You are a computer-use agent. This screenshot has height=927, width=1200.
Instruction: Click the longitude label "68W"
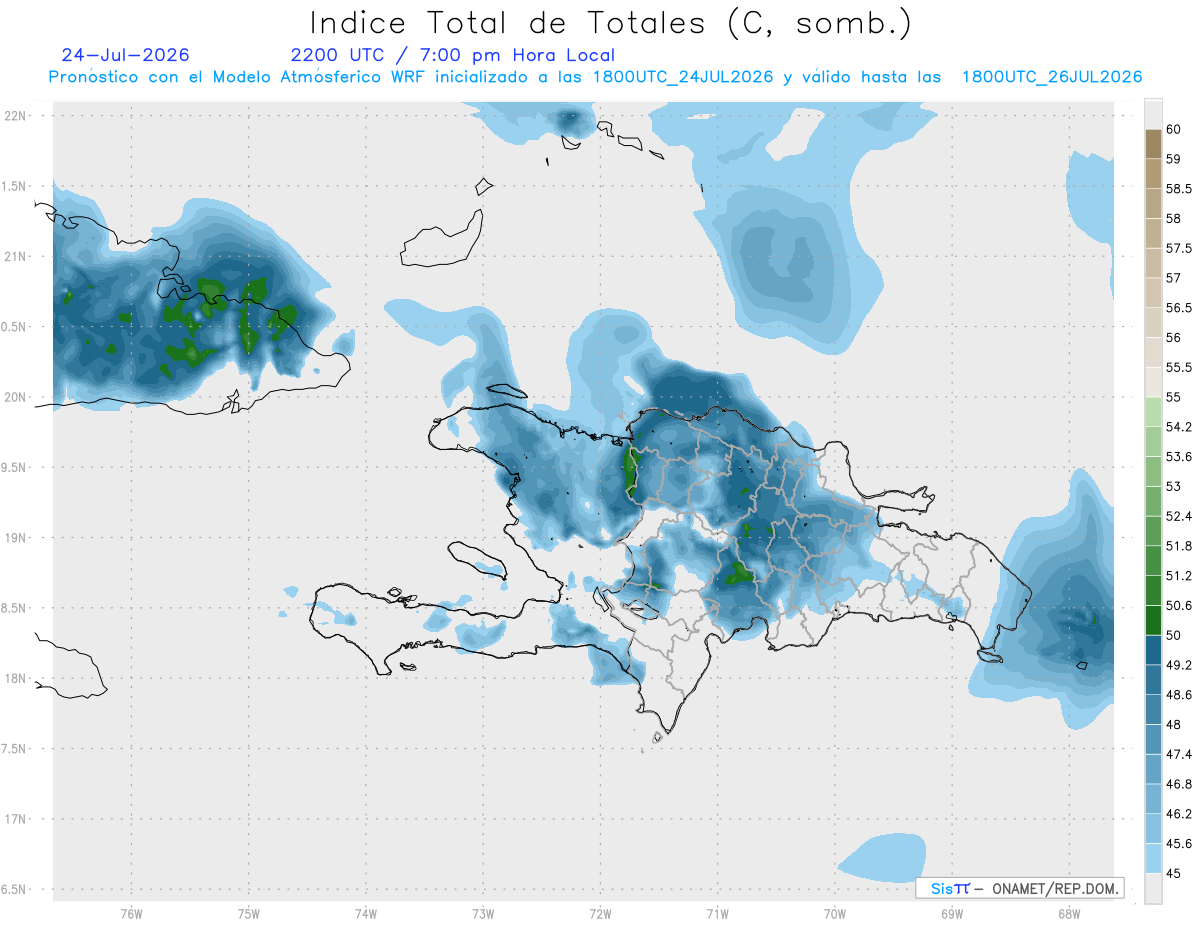click(x=1069, y=914)
